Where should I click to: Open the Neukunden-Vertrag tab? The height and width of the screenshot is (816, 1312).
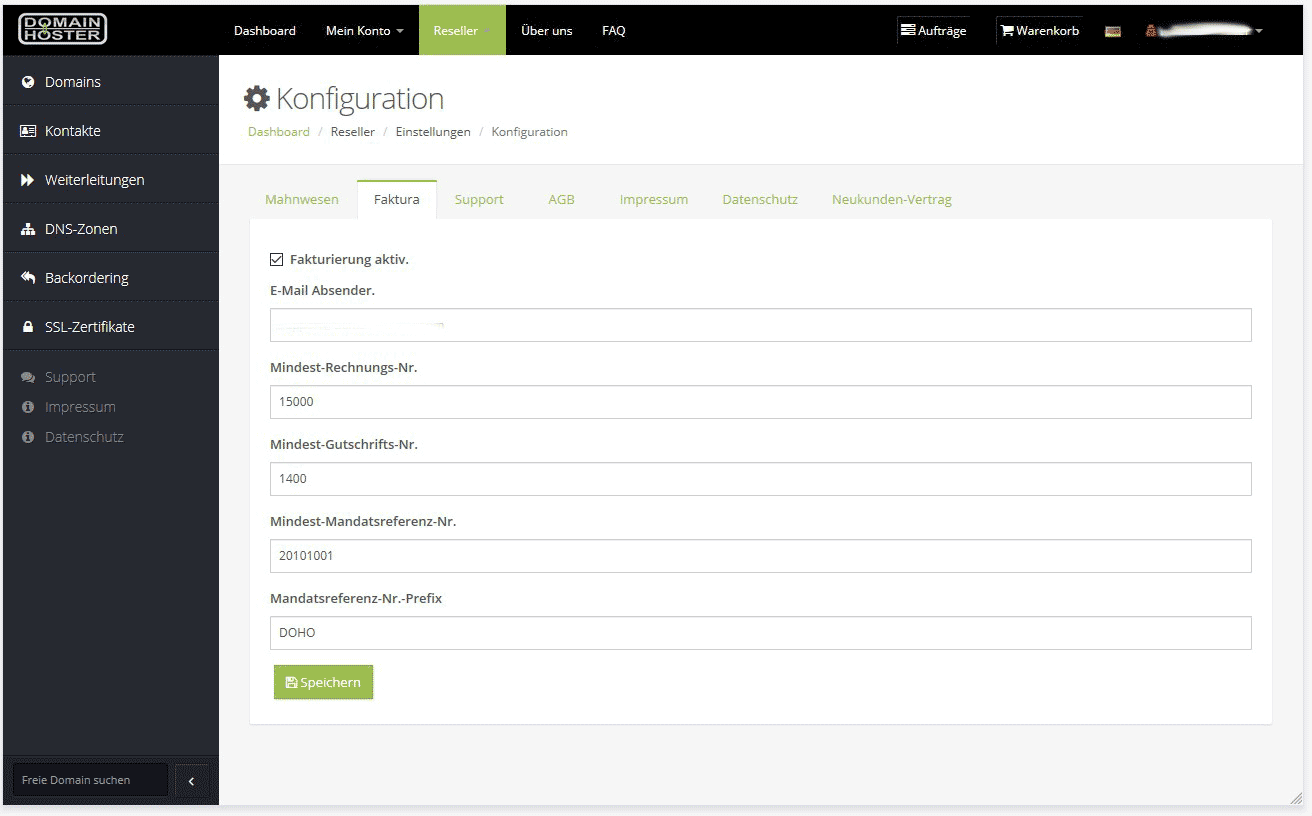pos(892,199)
